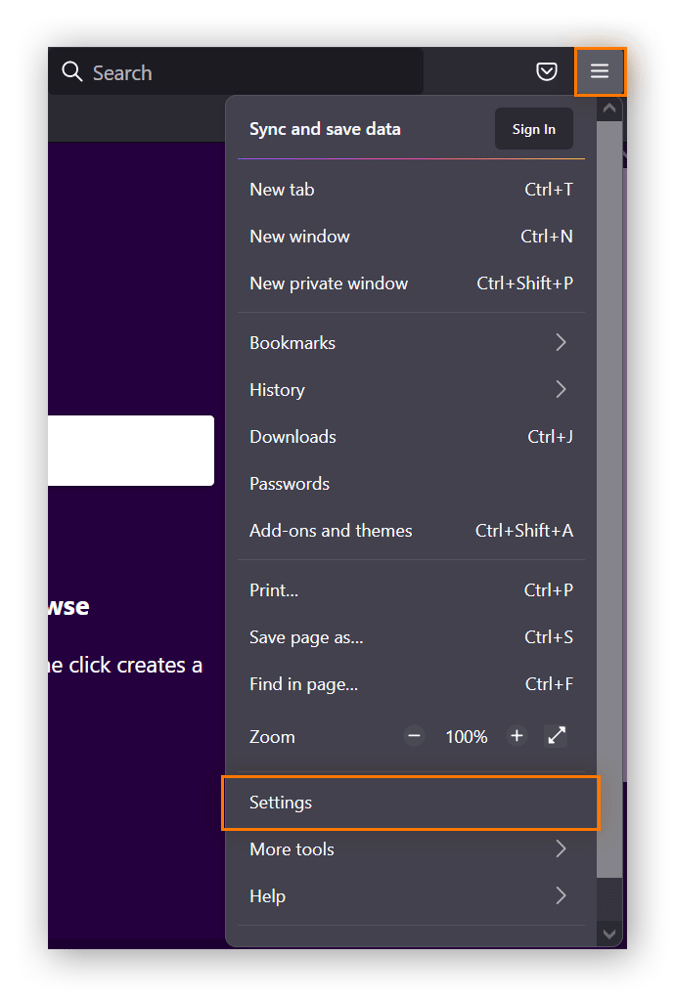This screenshot has height=1000, width=675.
Task: Open the Passwords manager
Action: pos(289,483)
